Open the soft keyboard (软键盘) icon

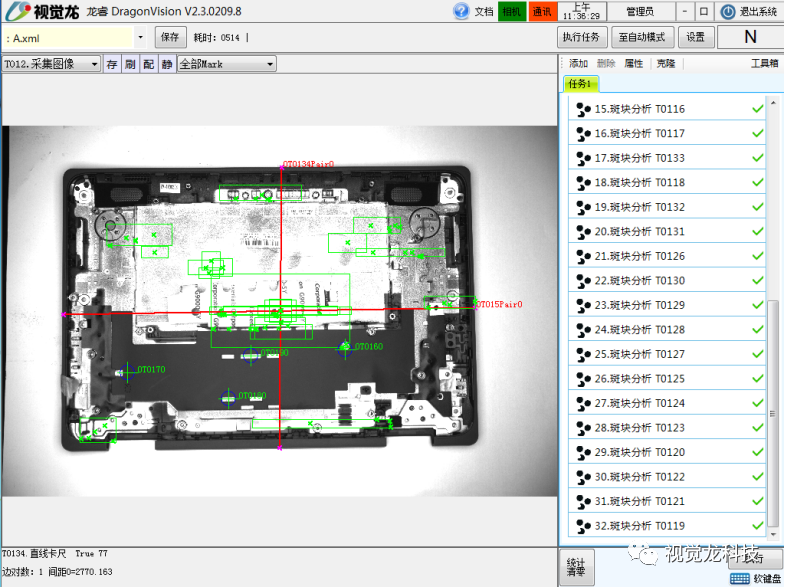[740, 579]
